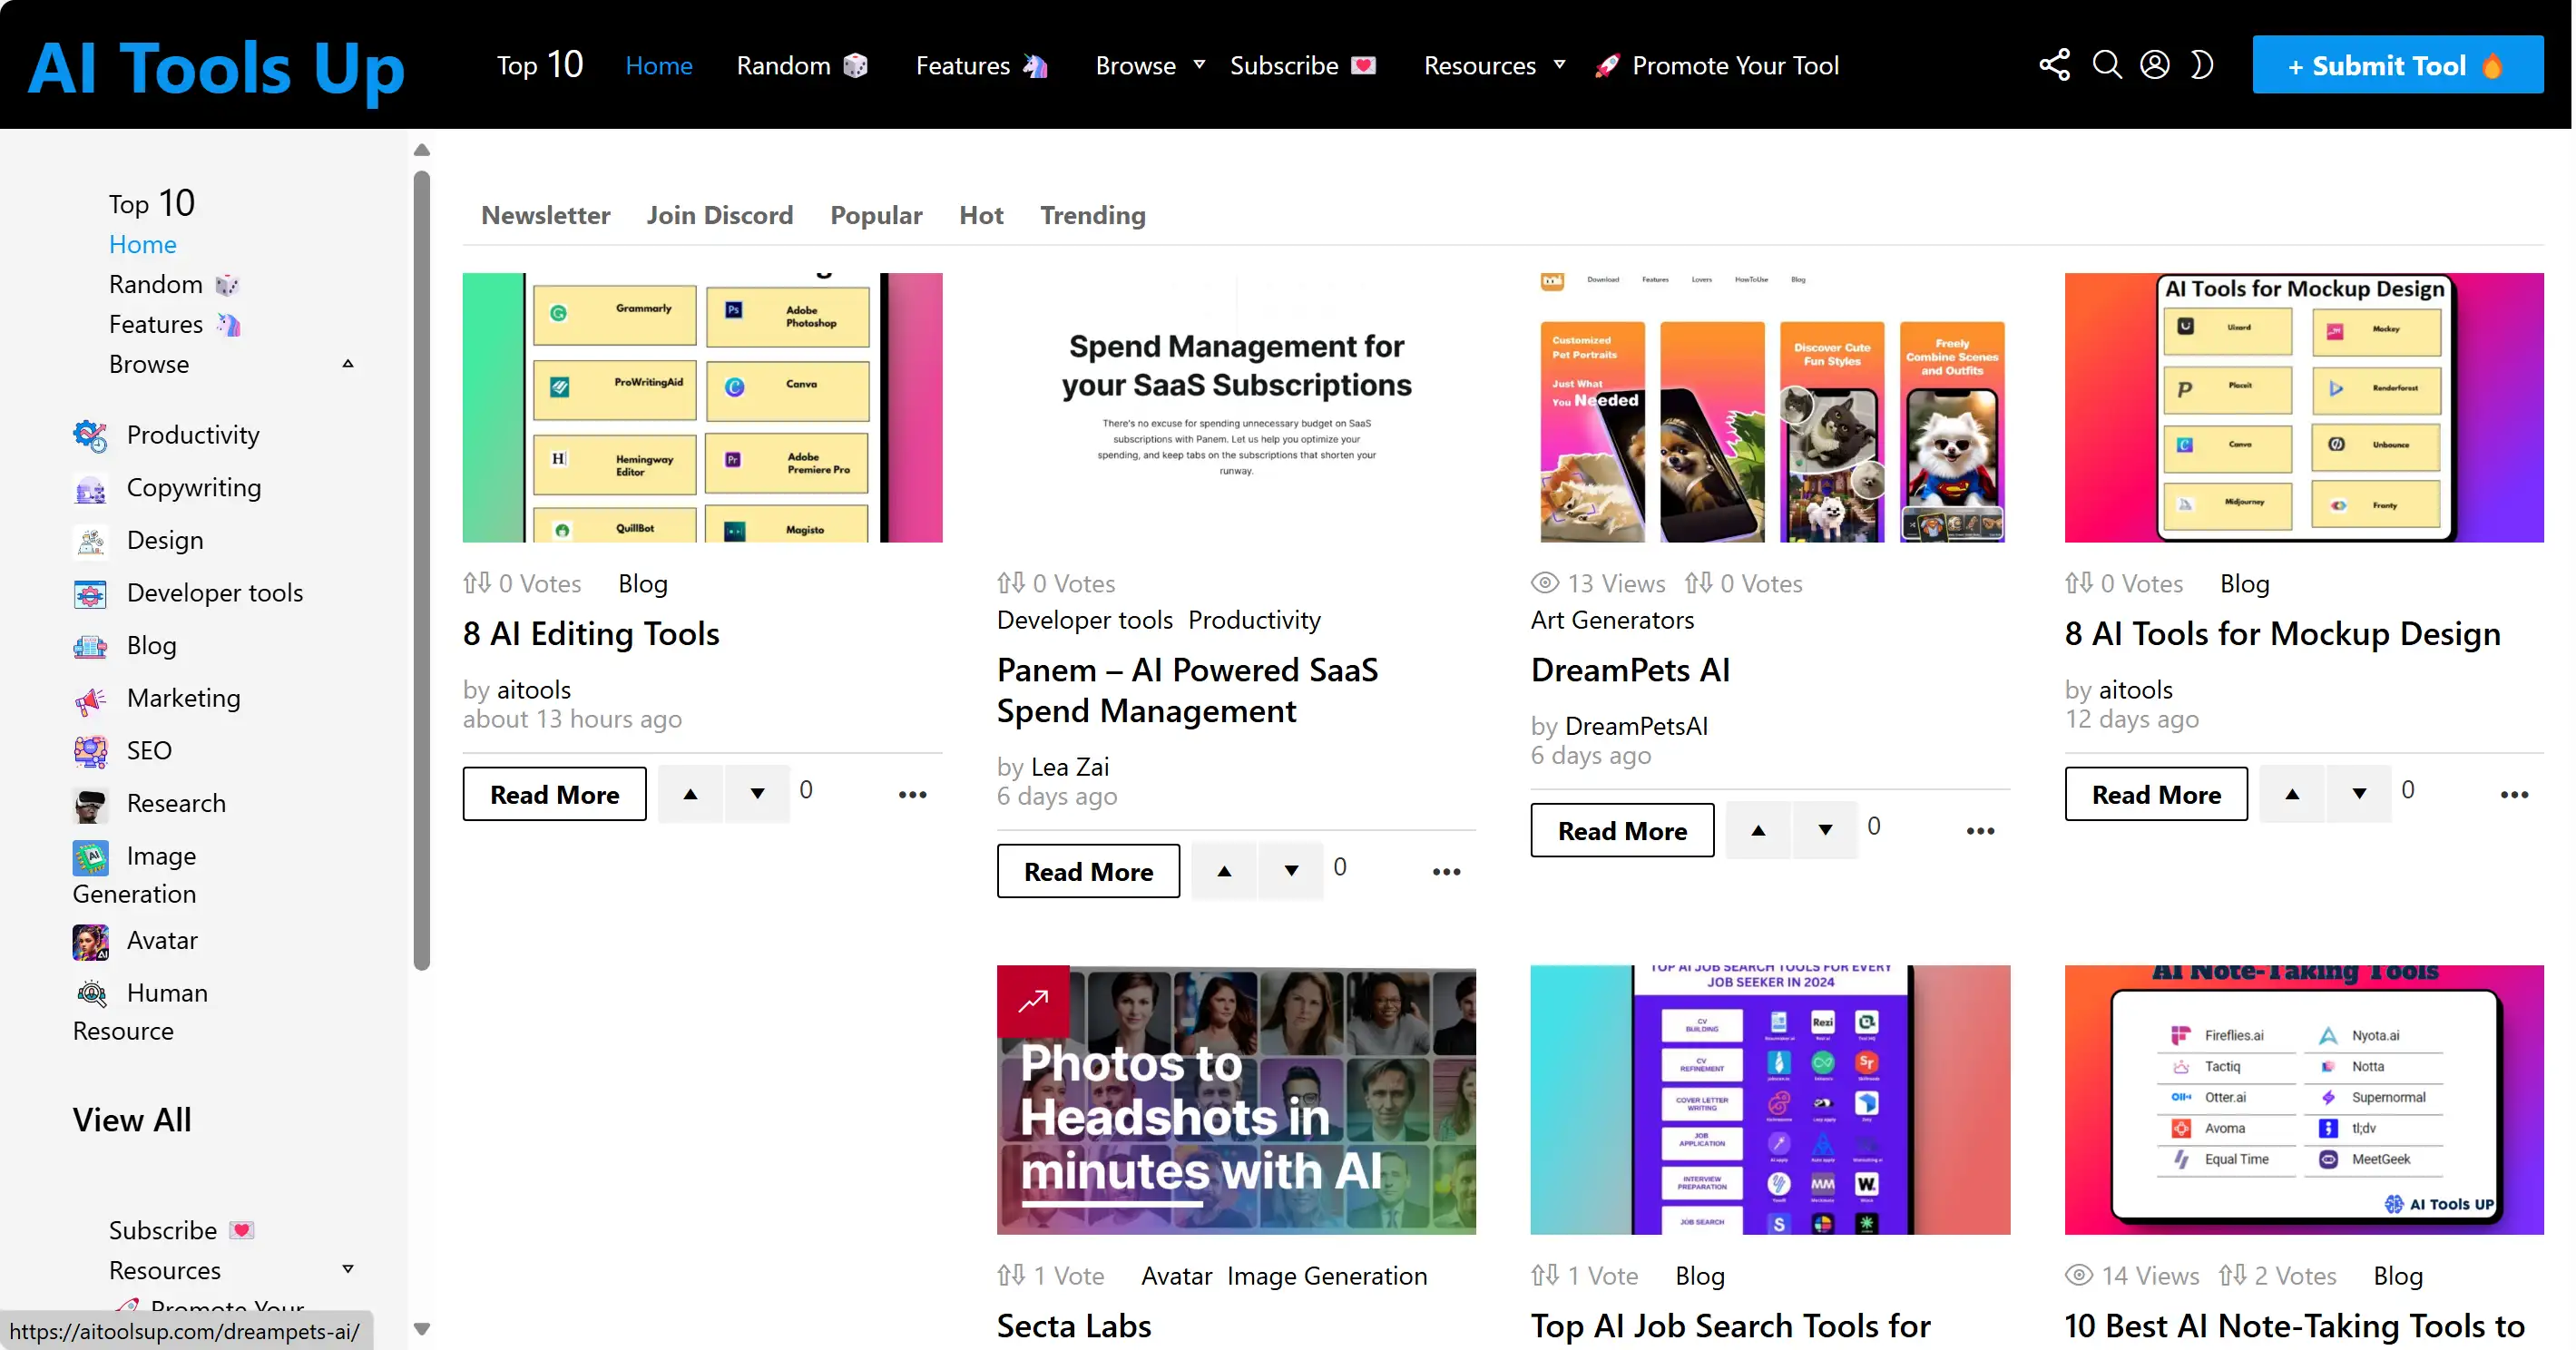The width and height of the screenshot is (2576, 1350).
Task: Click the Blog category icon in sidebar
Action: [x=90, y=646]
